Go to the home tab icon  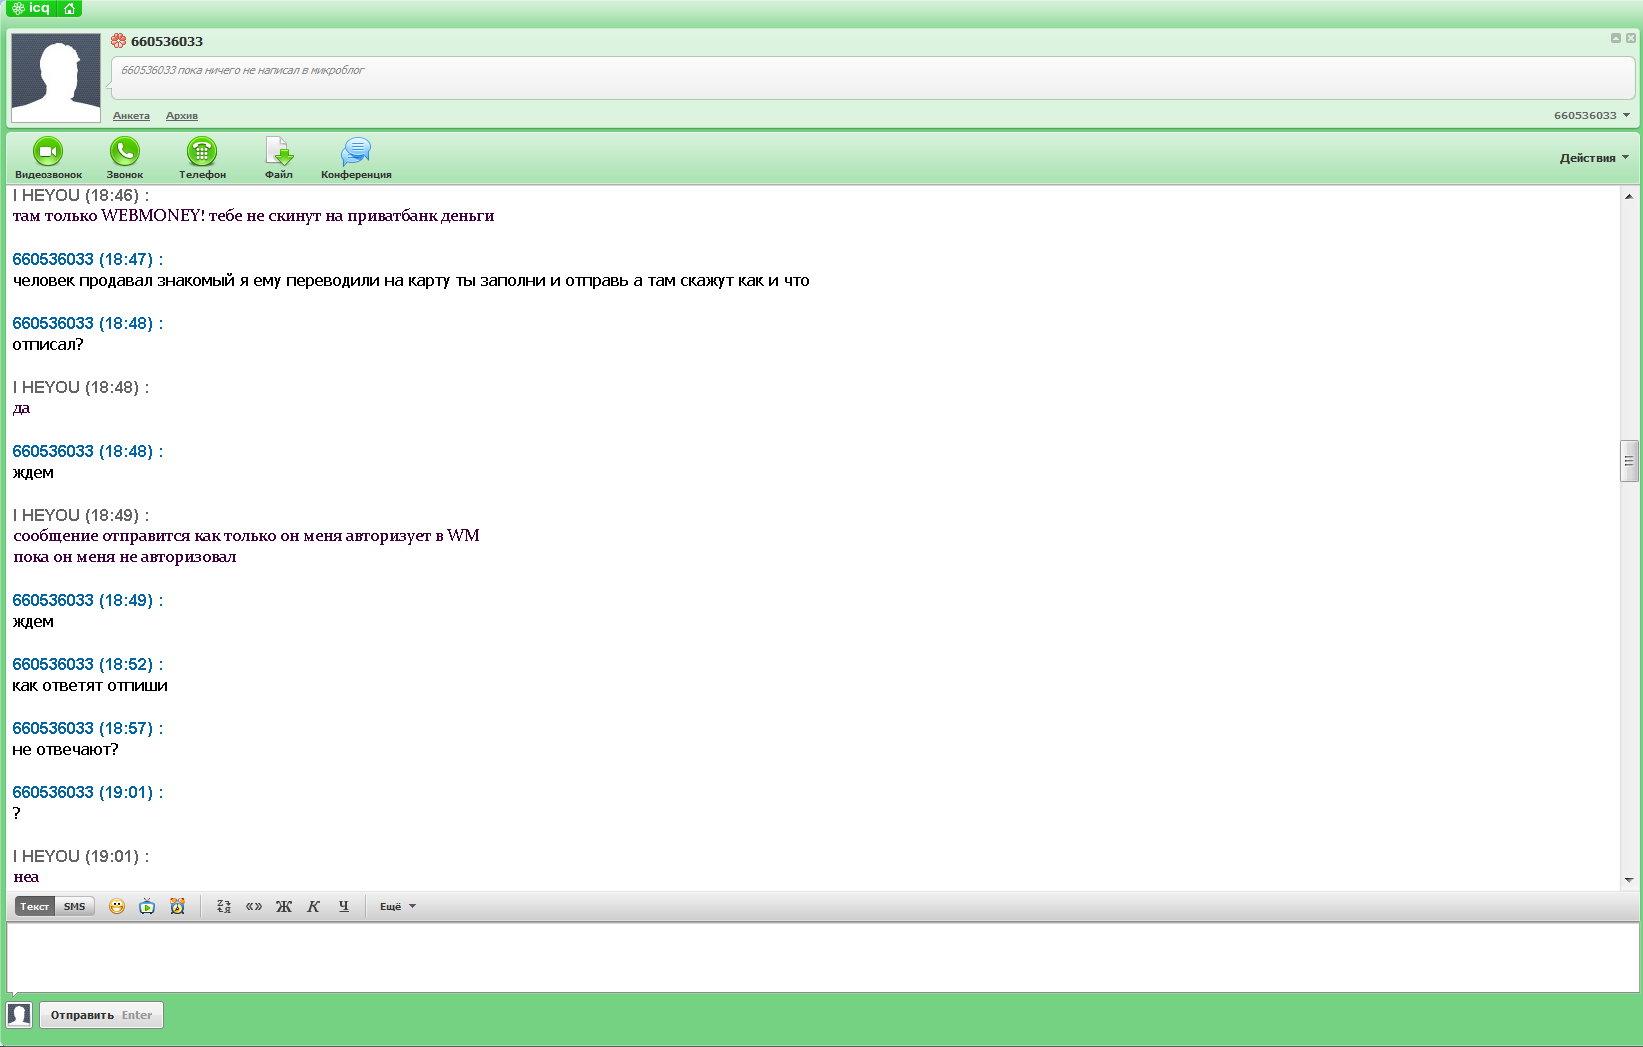click(69, 8)
